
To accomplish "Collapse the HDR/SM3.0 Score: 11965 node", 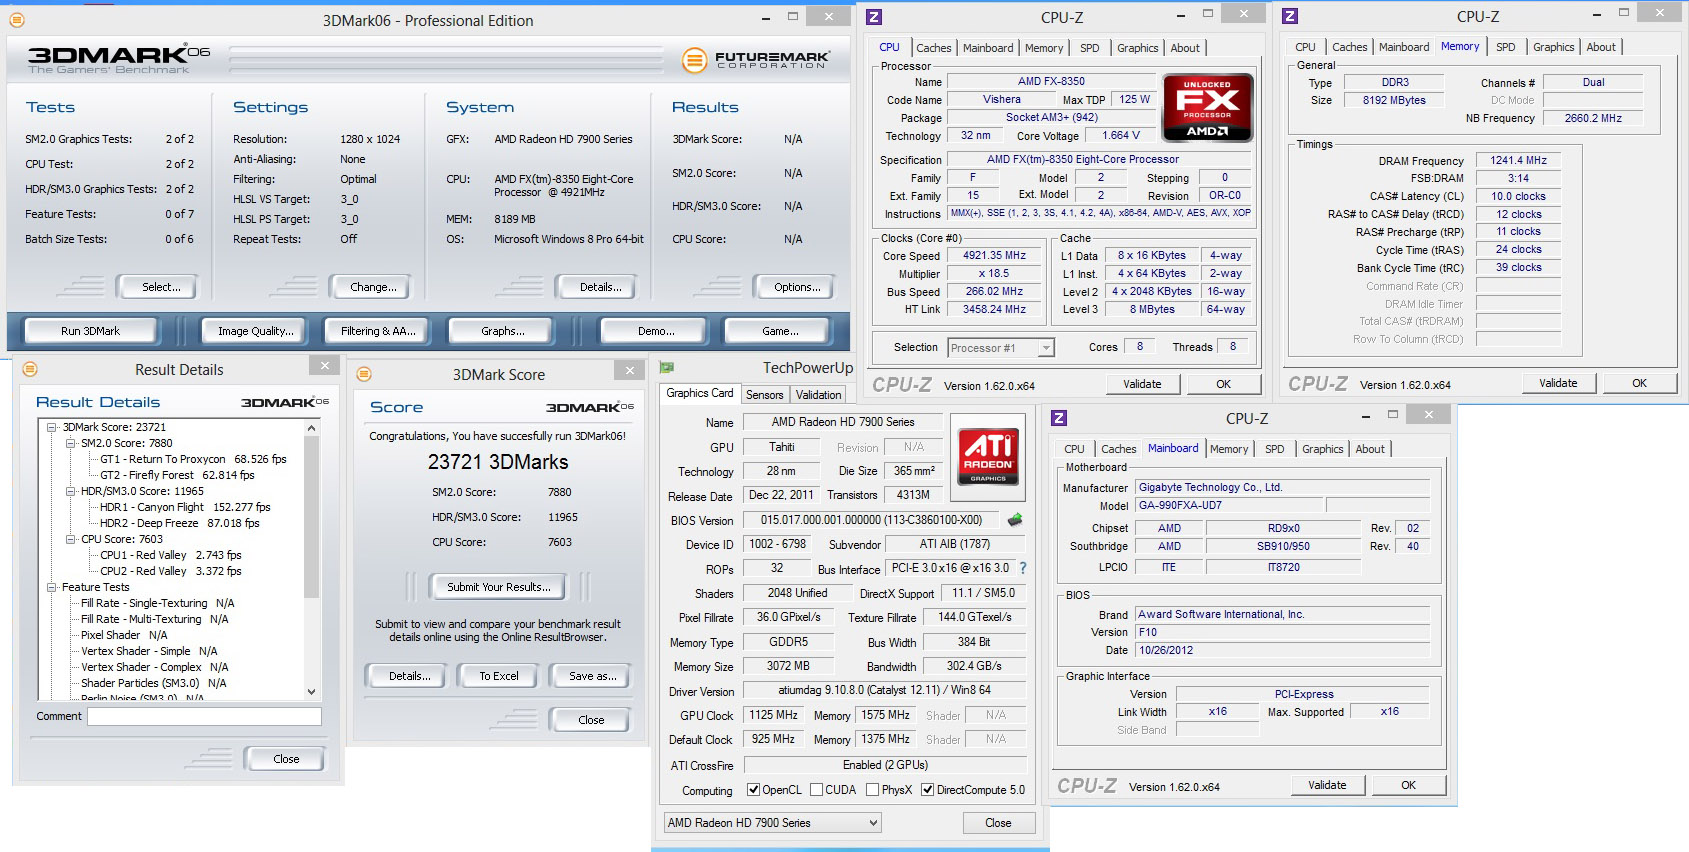I will 71,491.
